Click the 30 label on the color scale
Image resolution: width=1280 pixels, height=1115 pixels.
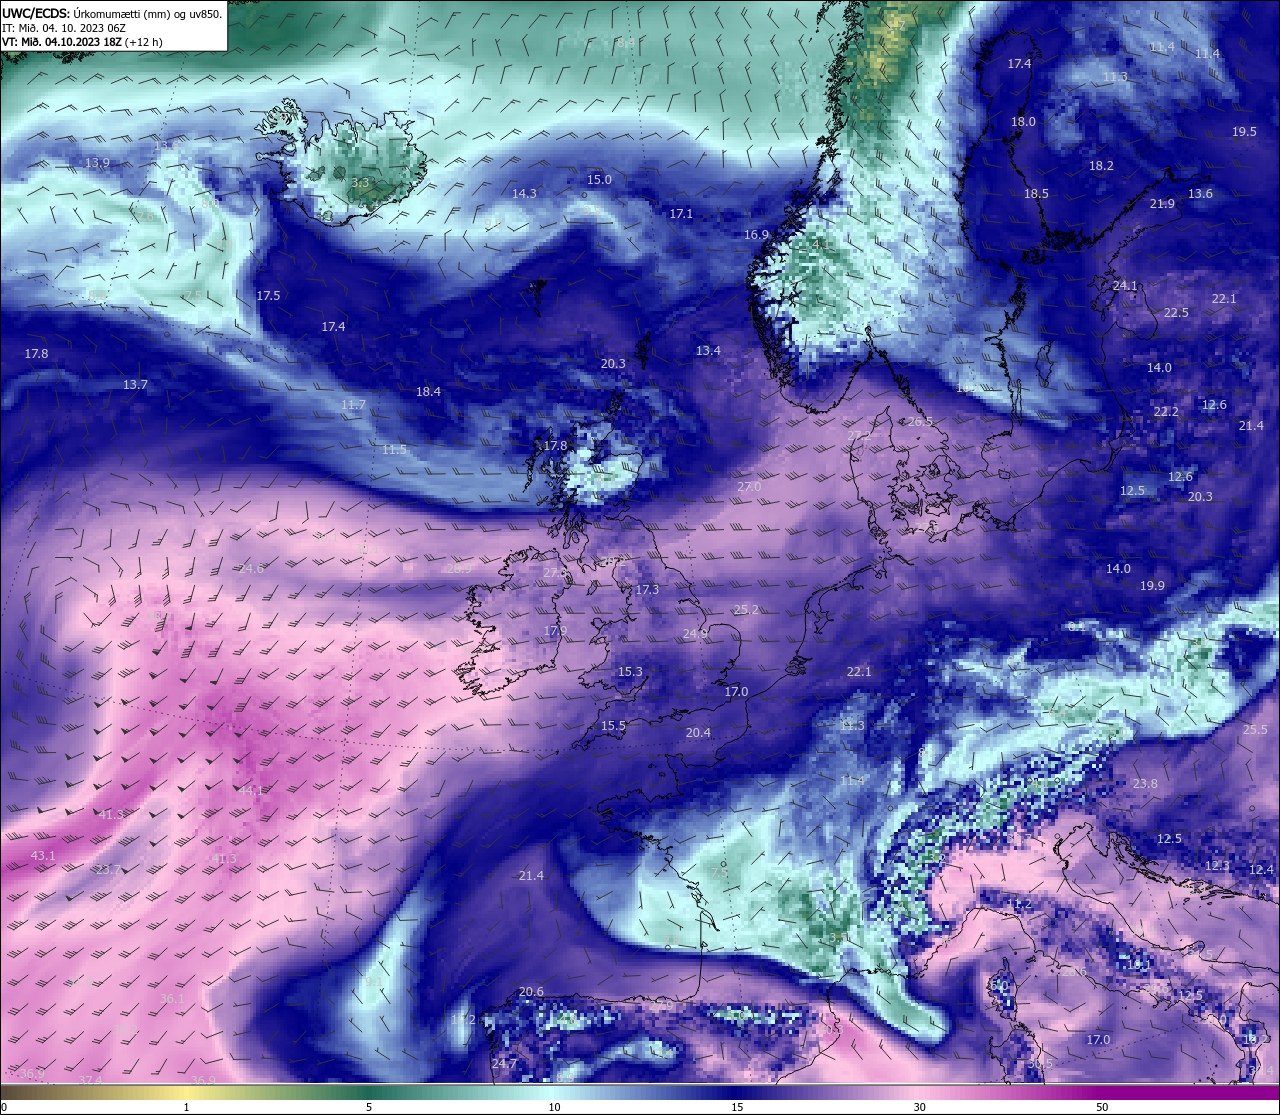click(919, 1107)
